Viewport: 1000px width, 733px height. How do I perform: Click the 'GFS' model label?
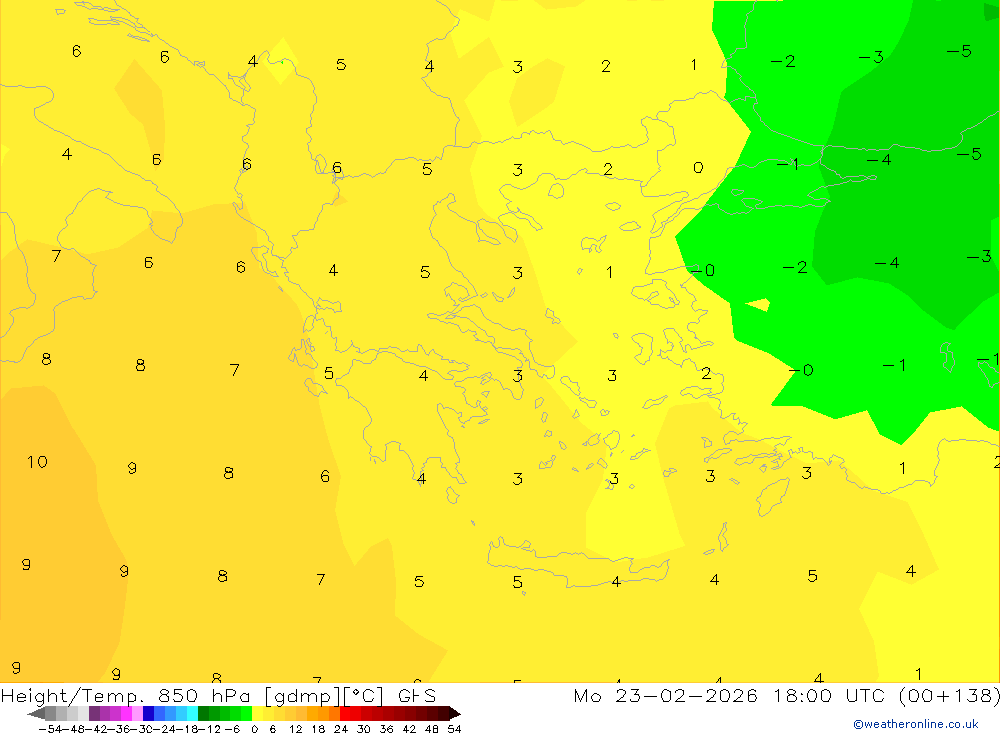tap(417, 696)
